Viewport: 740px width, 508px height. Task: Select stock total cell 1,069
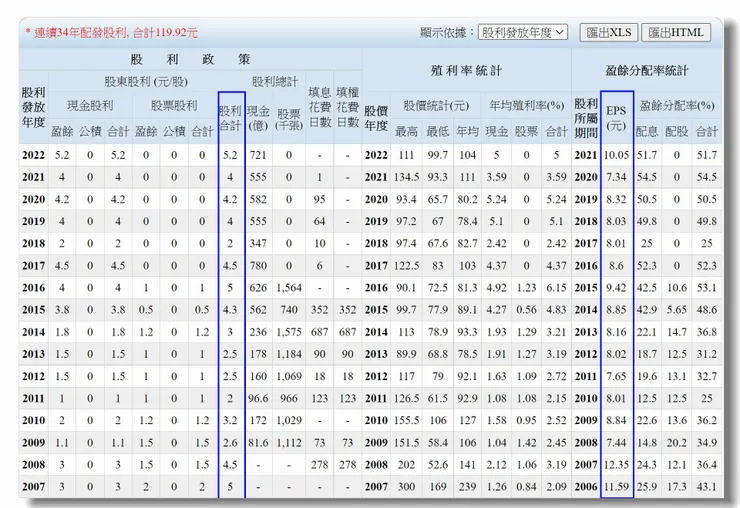point(289,376)
